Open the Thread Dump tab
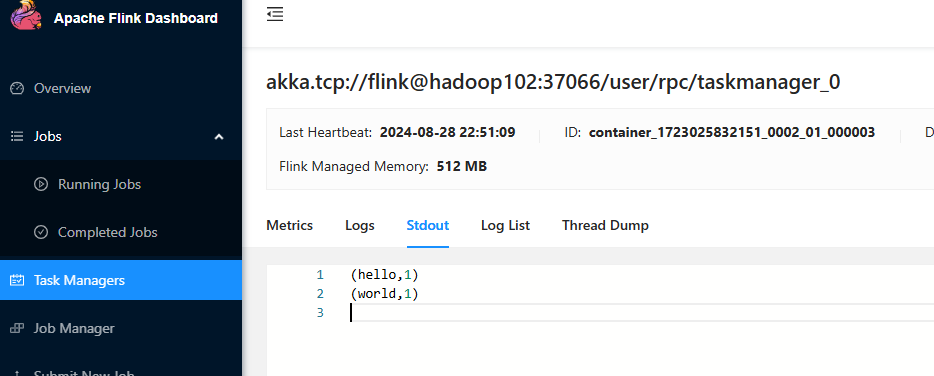 [605, 225]
